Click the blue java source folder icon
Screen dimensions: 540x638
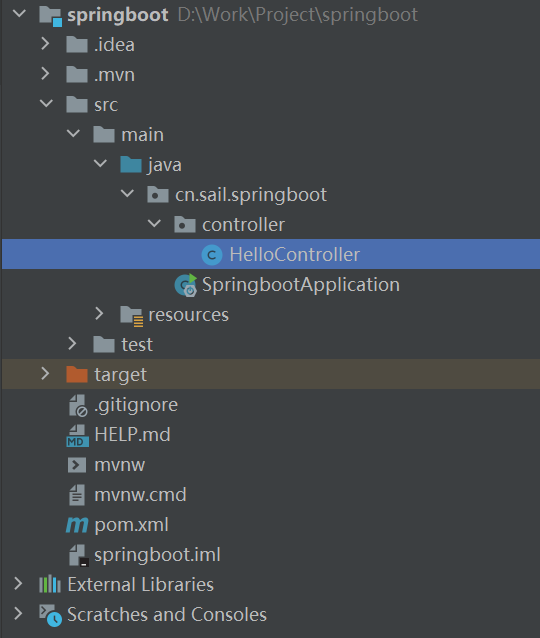(131, 164)
